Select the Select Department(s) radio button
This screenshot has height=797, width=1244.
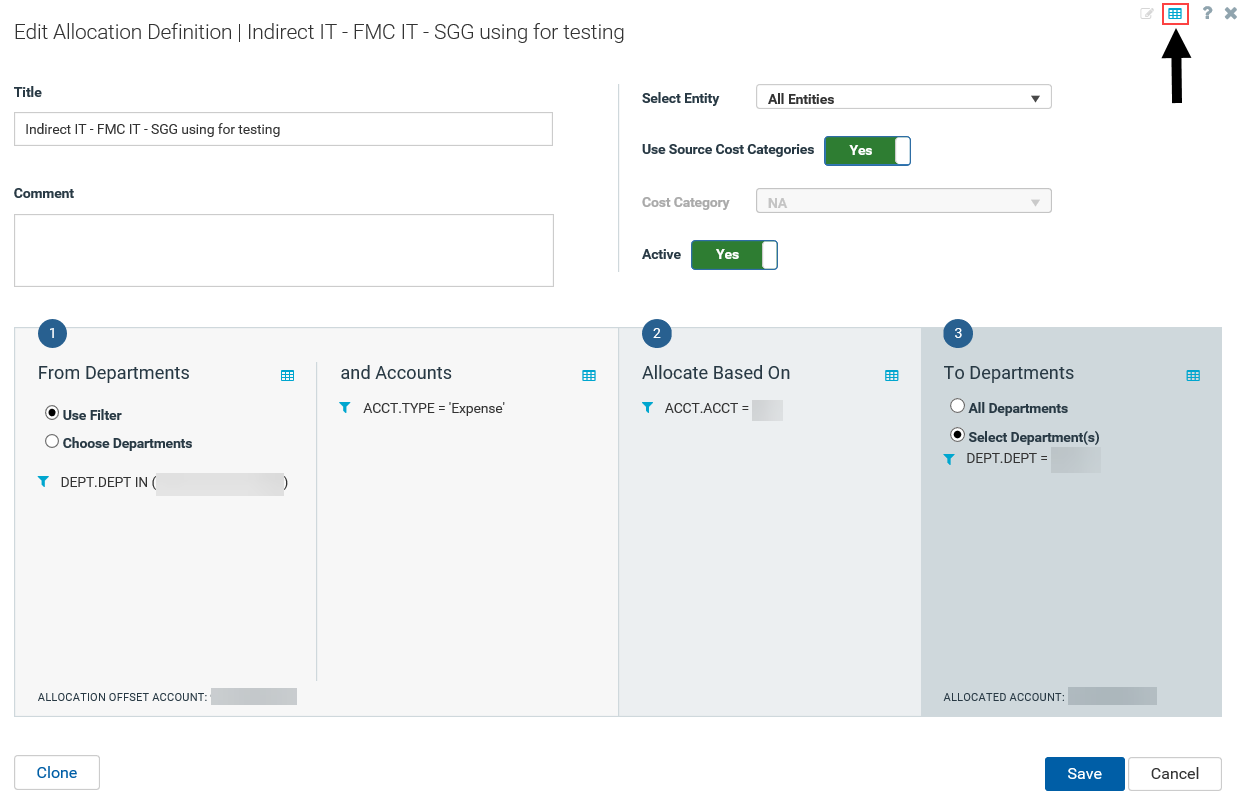(957, 435)
